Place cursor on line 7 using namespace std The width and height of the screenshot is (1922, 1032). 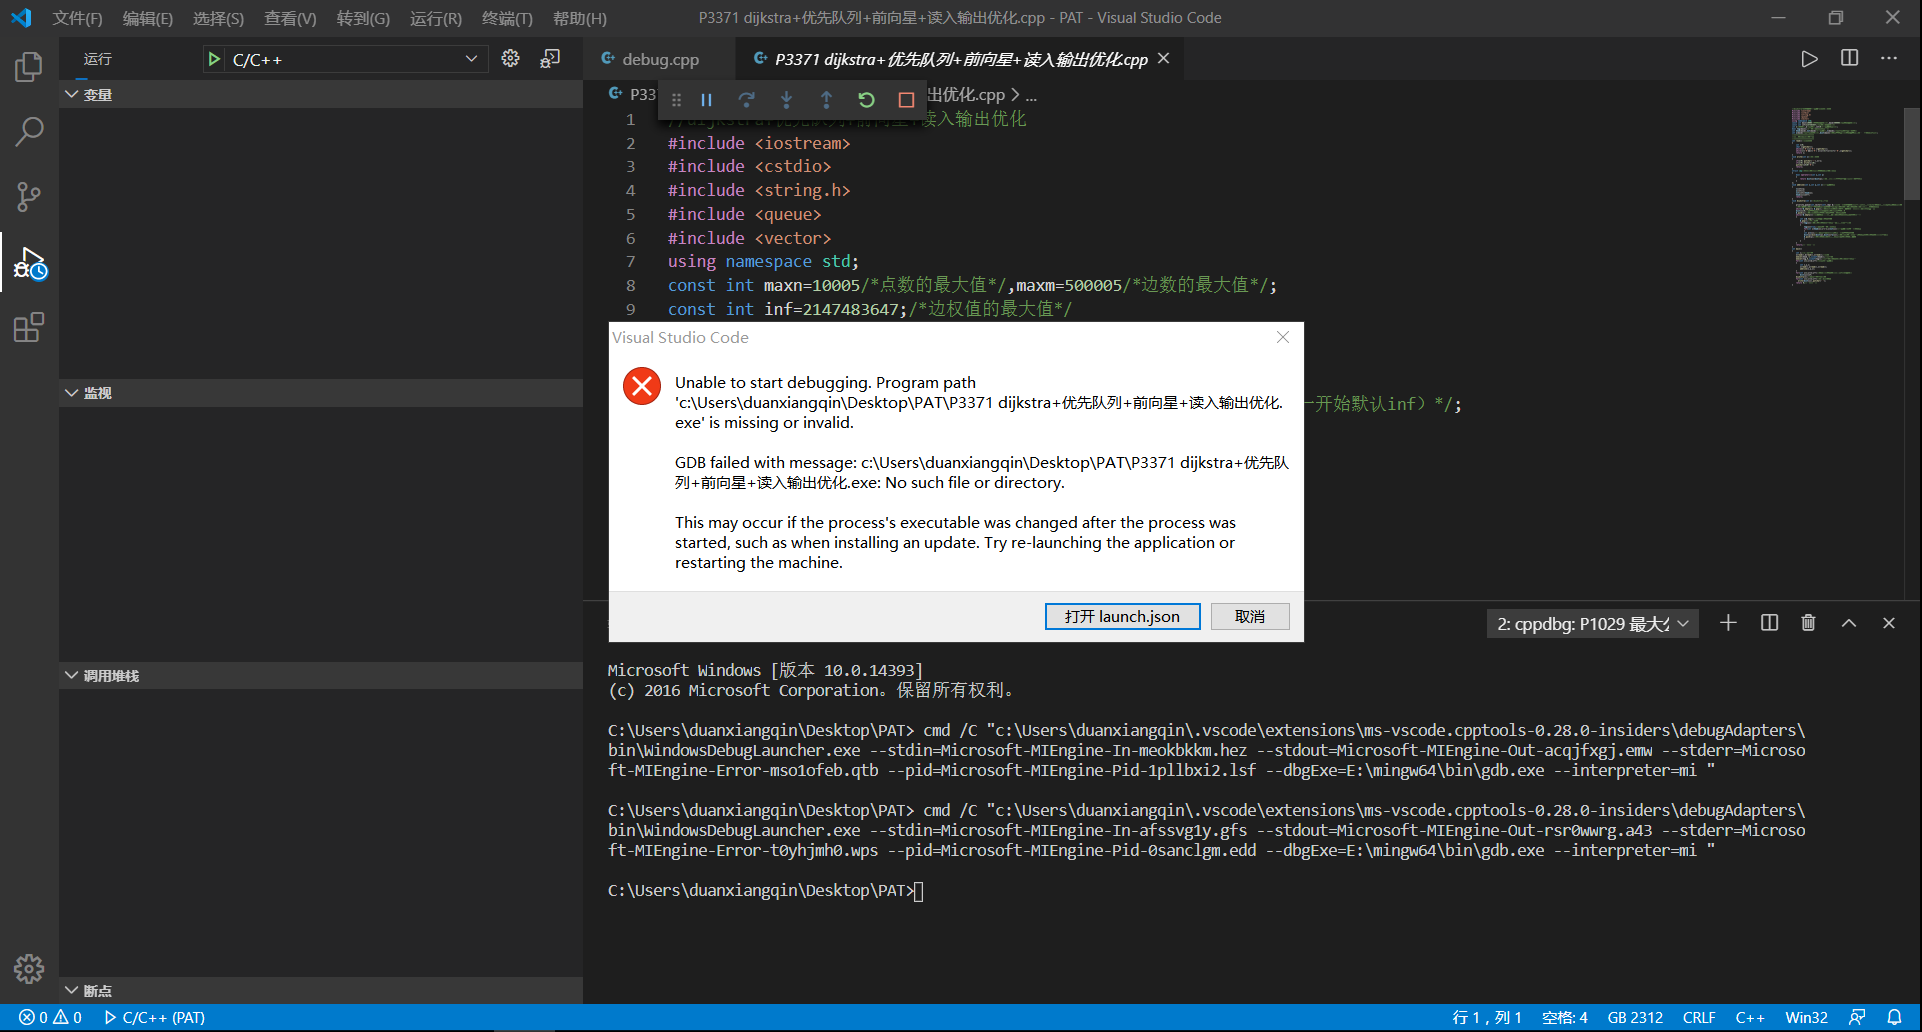[x=763, y=261]
